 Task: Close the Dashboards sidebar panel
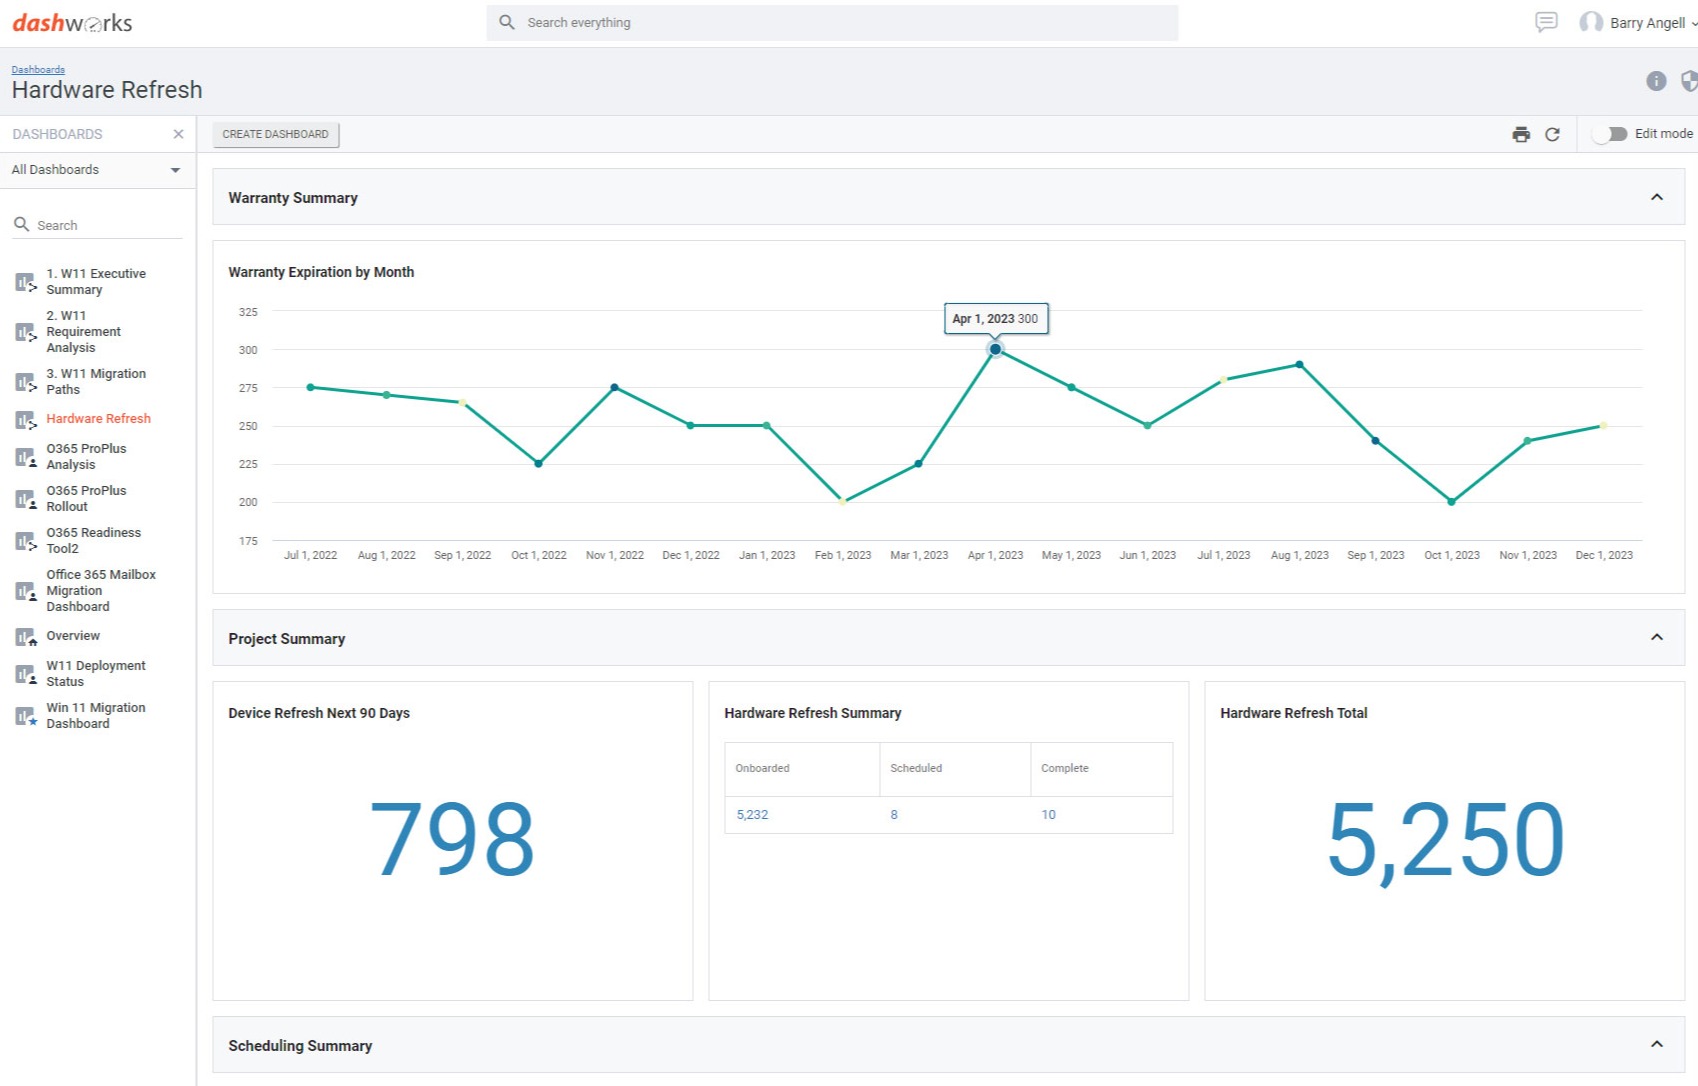click(178, 134)
